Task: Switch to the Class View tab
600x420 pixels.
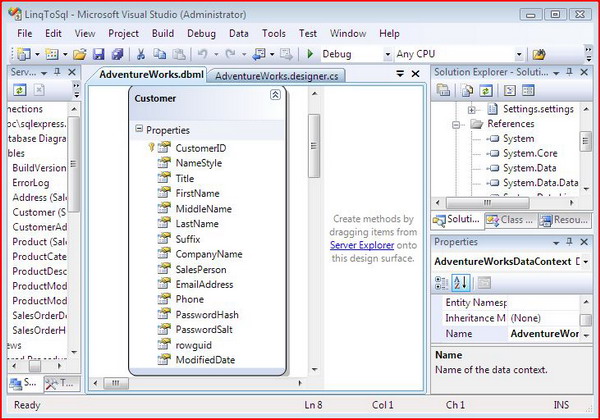Action: click(511, 220)
